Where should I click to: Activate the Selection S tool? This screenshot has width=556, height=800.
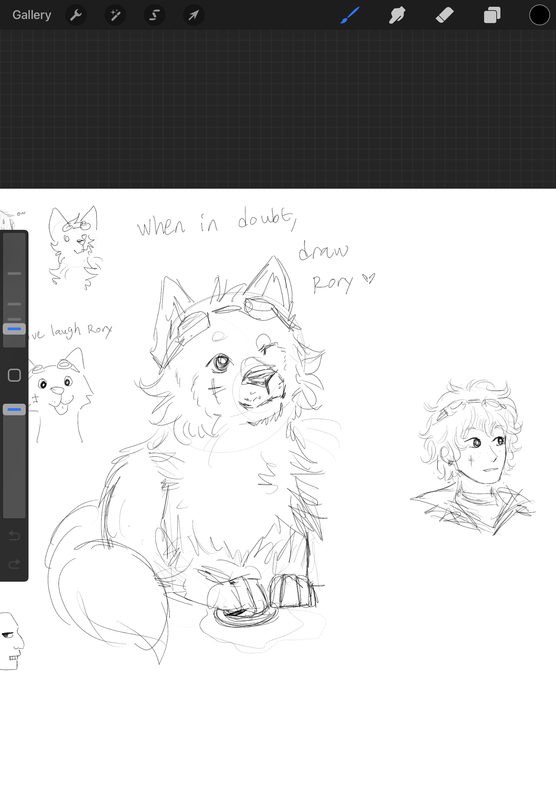pyautogui.click(x=155, y=15)
